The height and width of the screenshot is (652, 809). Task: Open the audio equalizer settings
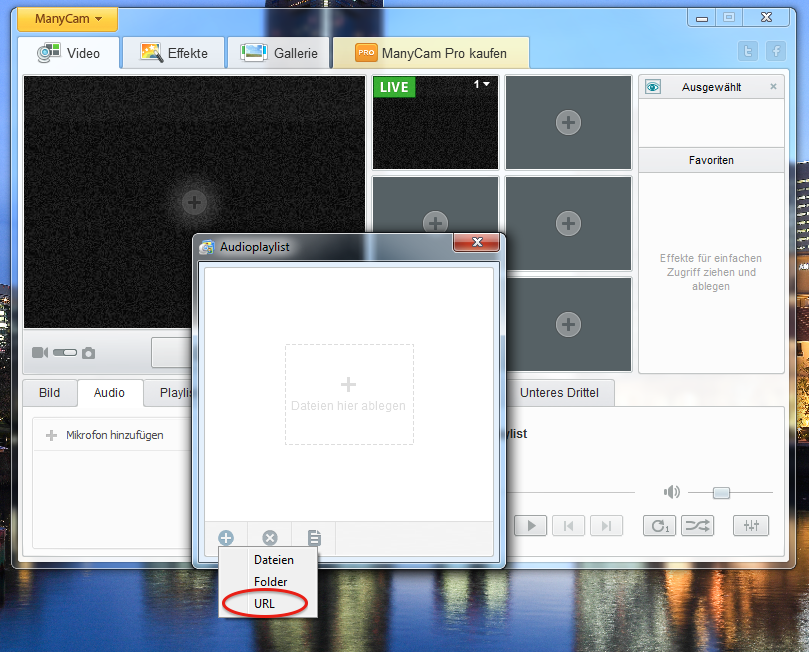coord(751,526)
